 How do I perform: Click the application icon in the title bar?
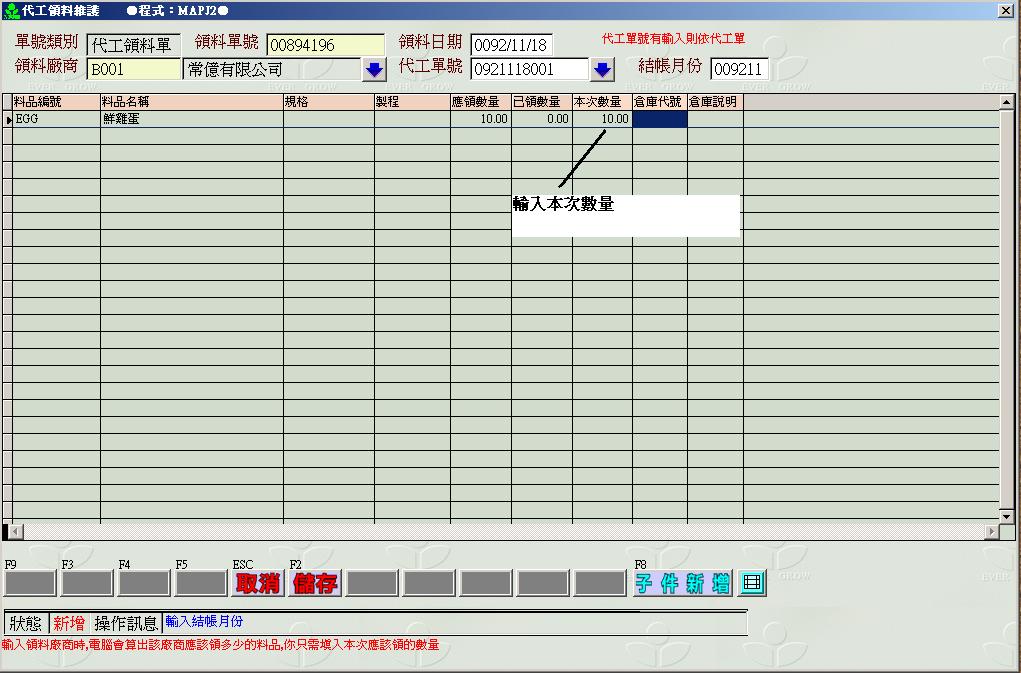11,10
